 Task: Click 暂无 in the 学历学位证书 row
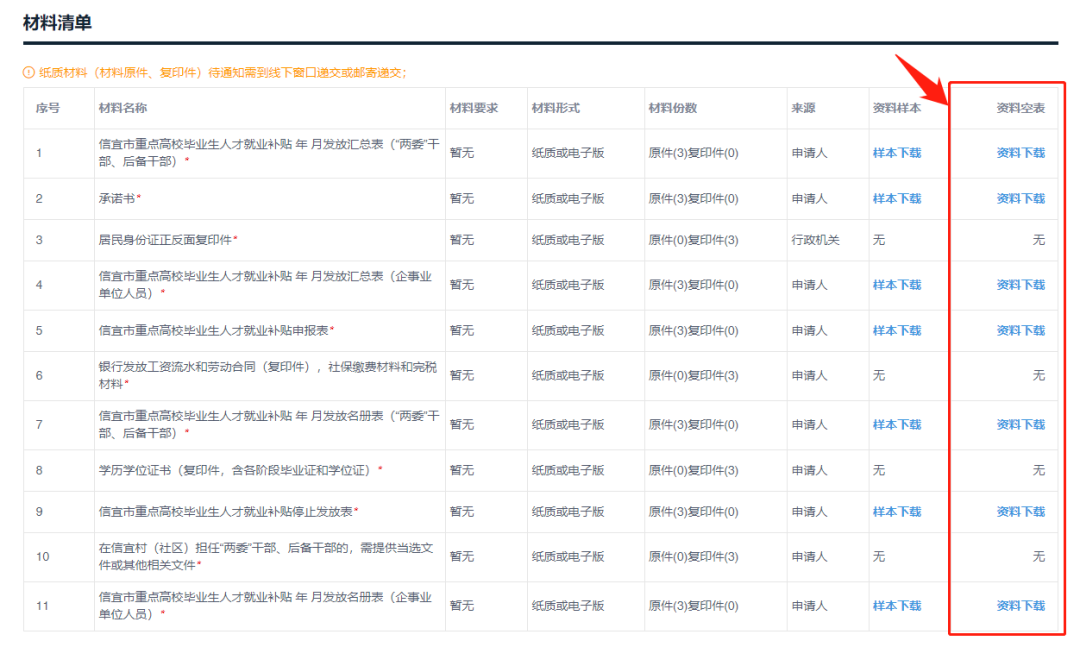(461, 470)
